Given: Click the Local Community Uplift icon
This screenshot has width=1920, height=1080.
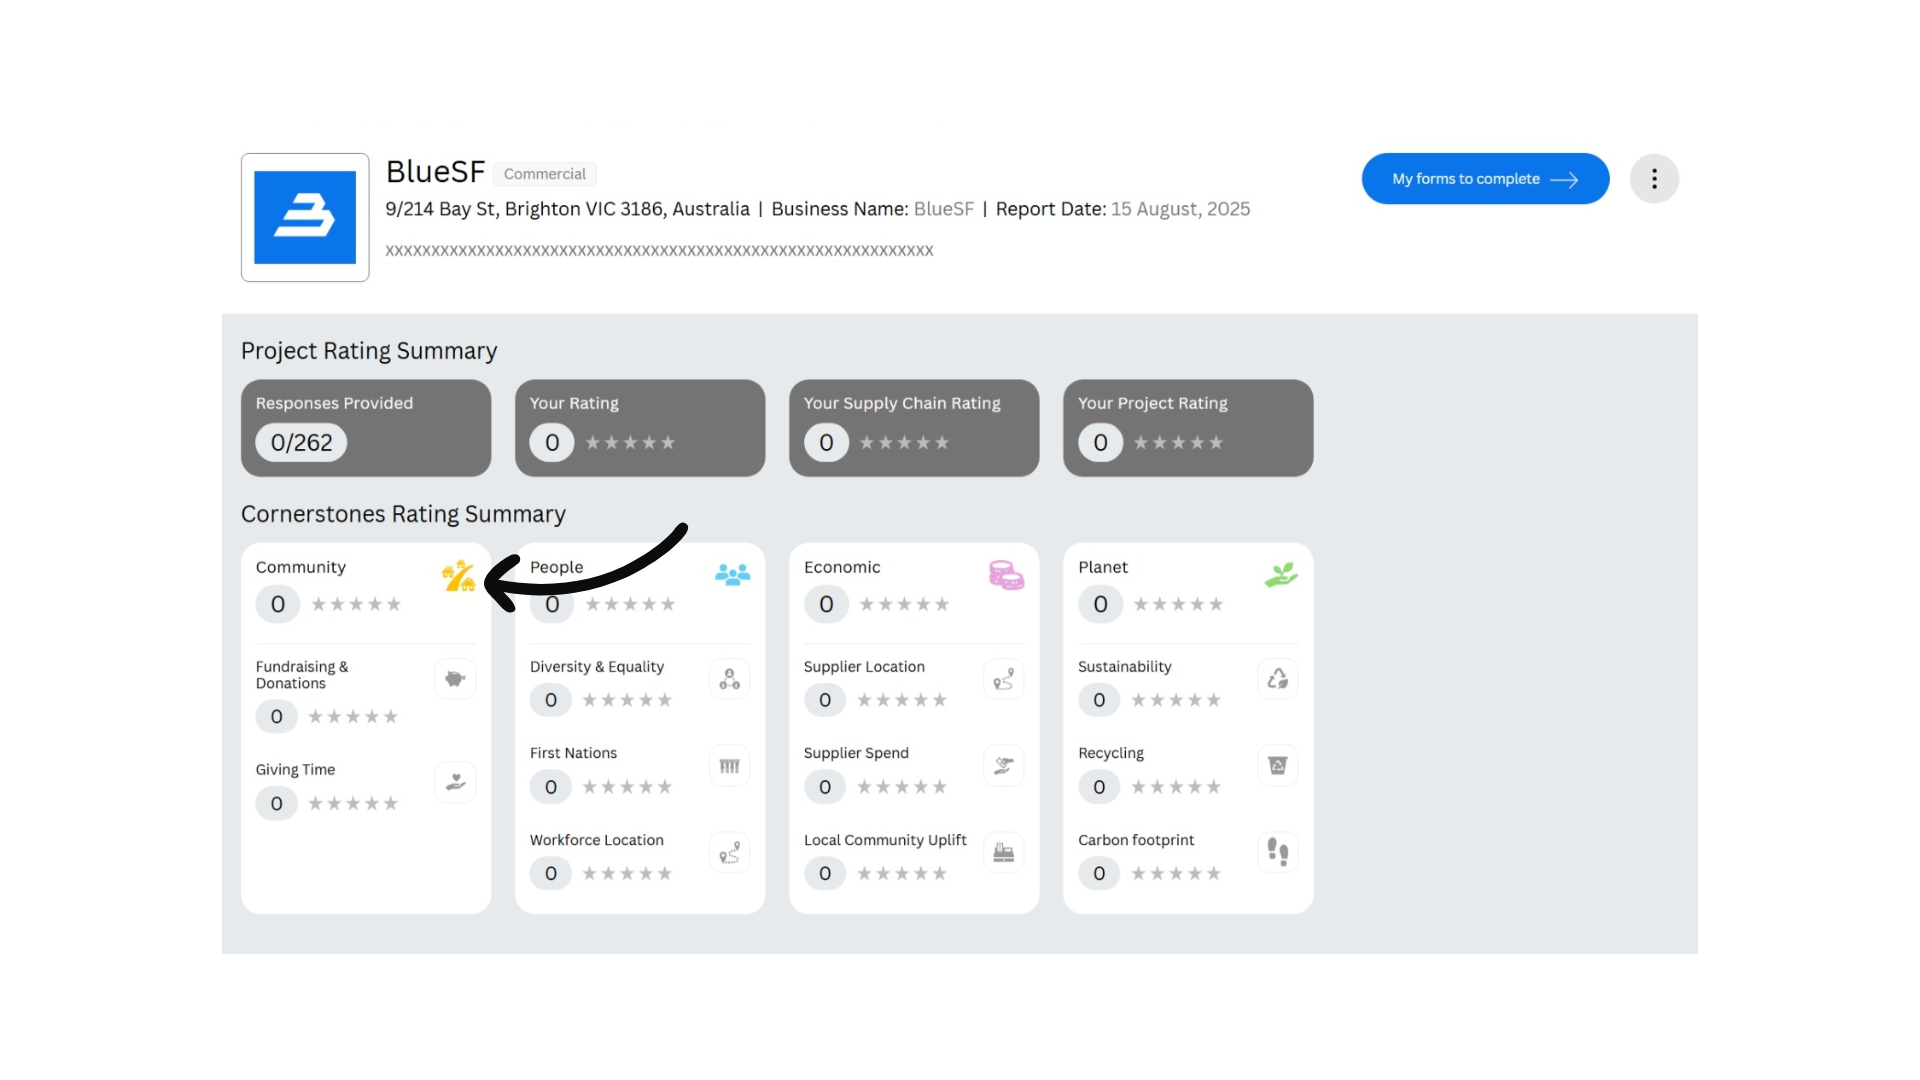Looking at the screenshot, I should pyautogui.click(x=1004, y=853).
